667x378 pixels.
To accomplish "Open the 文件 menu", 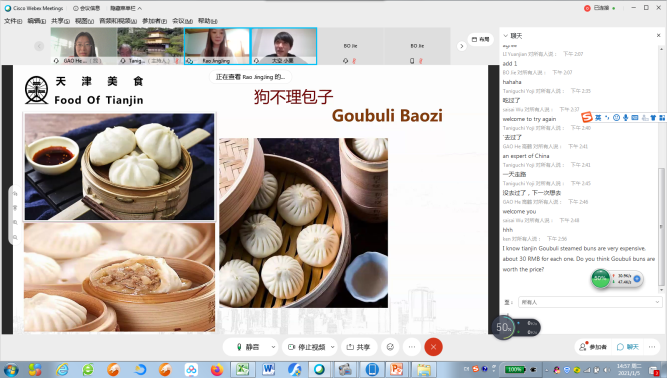I will tap(13, 21).
